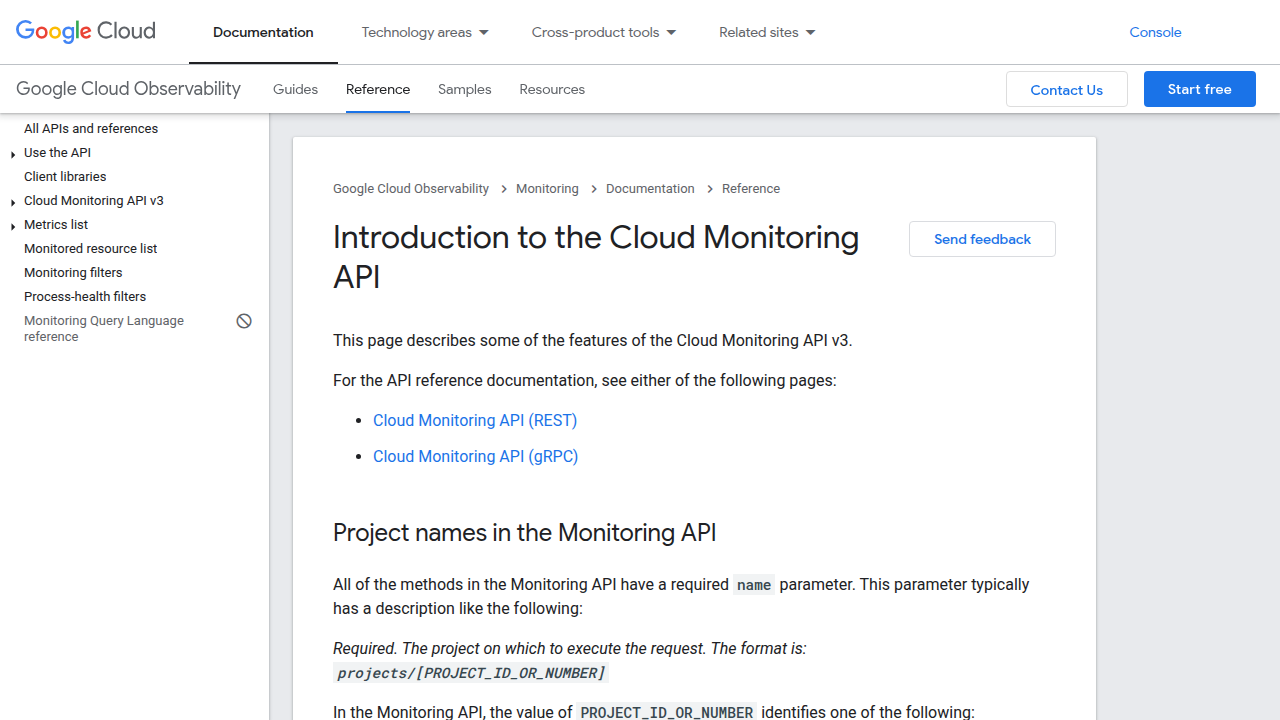Viewport: 1280px width, 720px height.
Task: Click the Documentation breadcrumb link
Action: coord(650,188)
